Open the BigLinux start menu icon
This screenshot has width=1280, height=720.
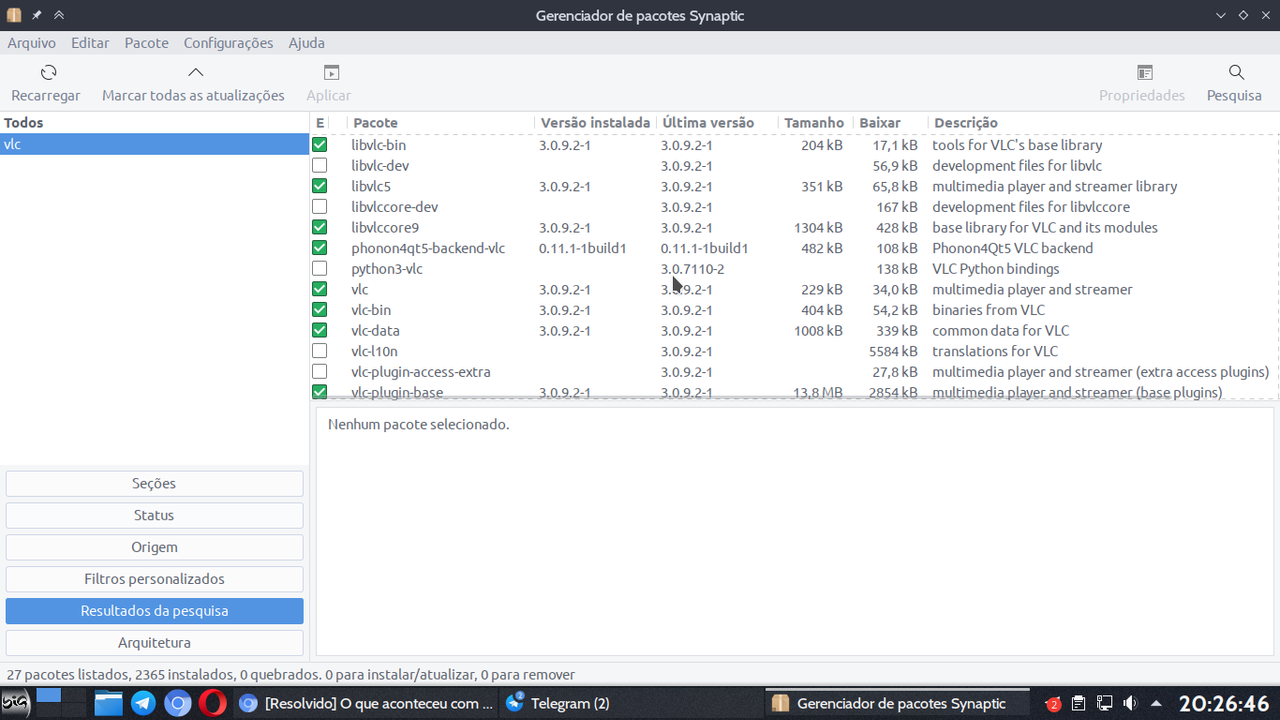(15, 703)
